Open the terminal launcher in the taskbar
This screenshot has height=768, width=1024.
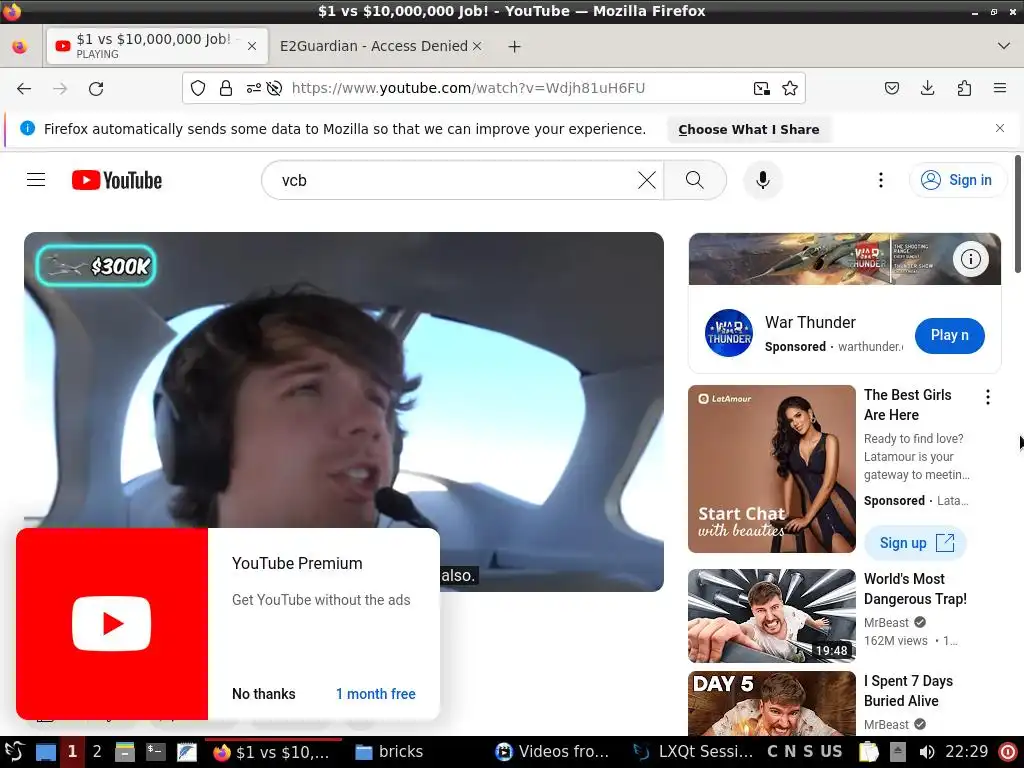155,752
